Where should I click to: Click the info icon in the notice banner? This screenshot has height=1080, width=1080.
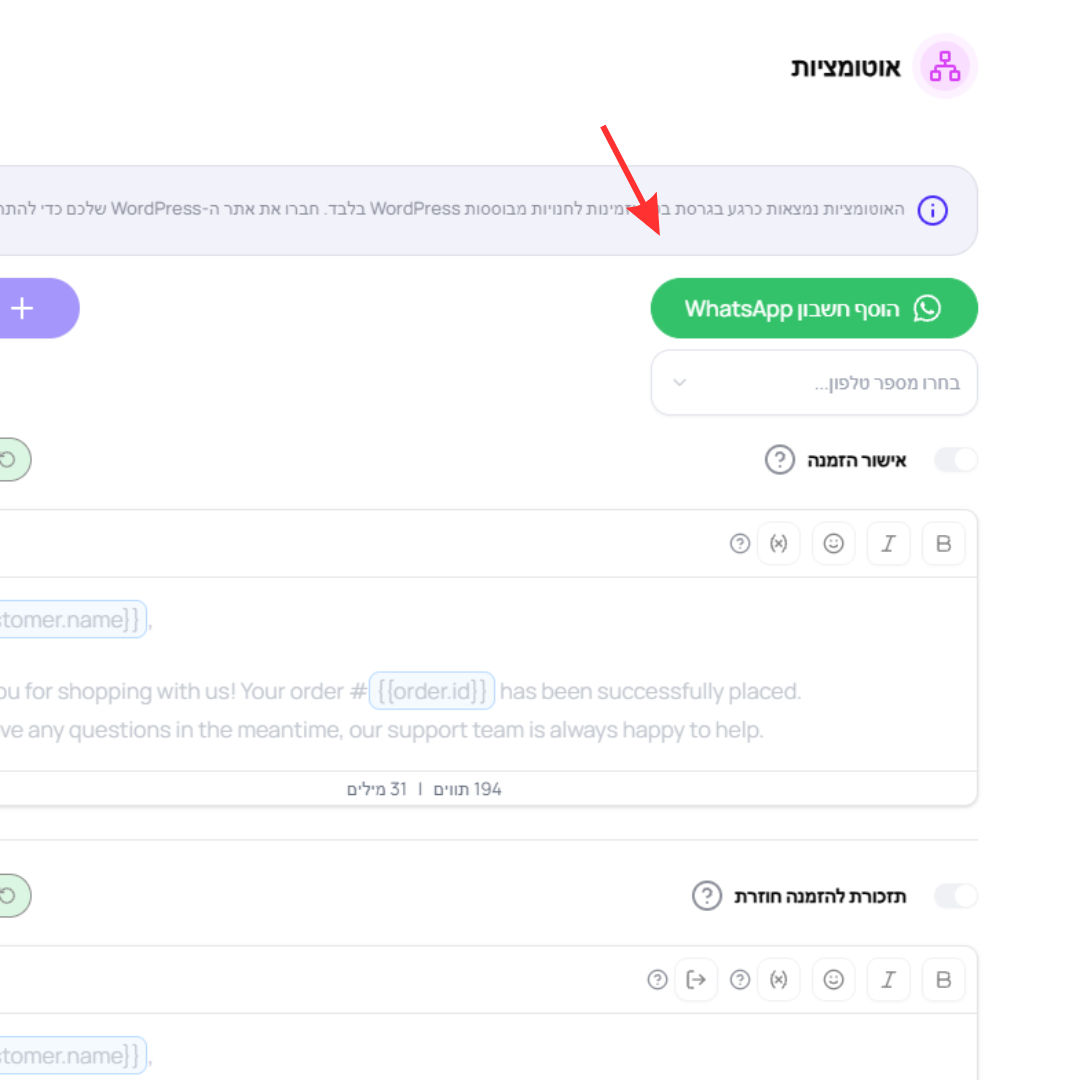[933, 210]
